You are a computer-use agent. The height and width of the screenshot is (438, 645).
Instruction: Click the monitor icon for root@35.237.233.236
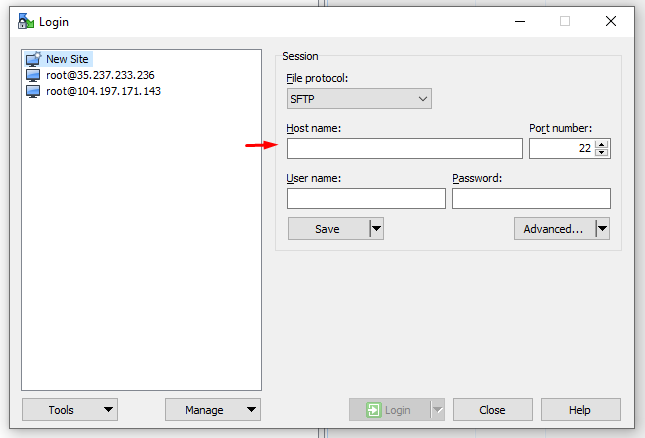pyautogui.click(x=33, y=75)
